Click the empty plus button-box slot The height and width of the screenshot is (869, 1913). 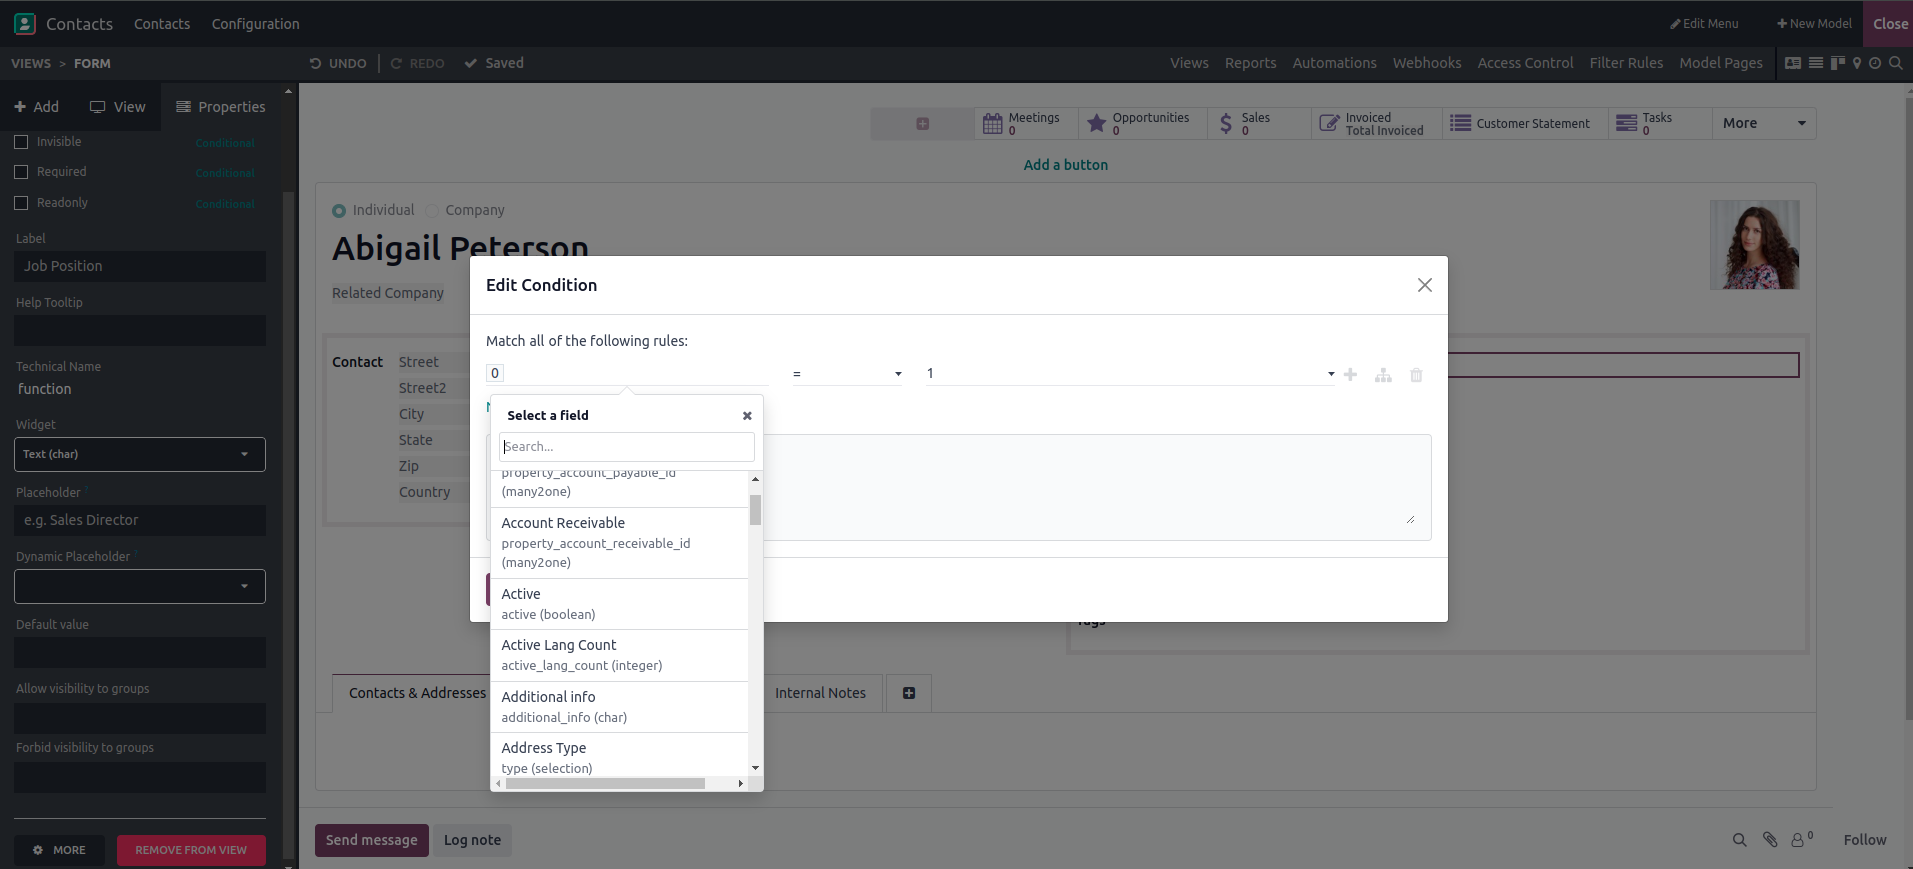(922, 123)
